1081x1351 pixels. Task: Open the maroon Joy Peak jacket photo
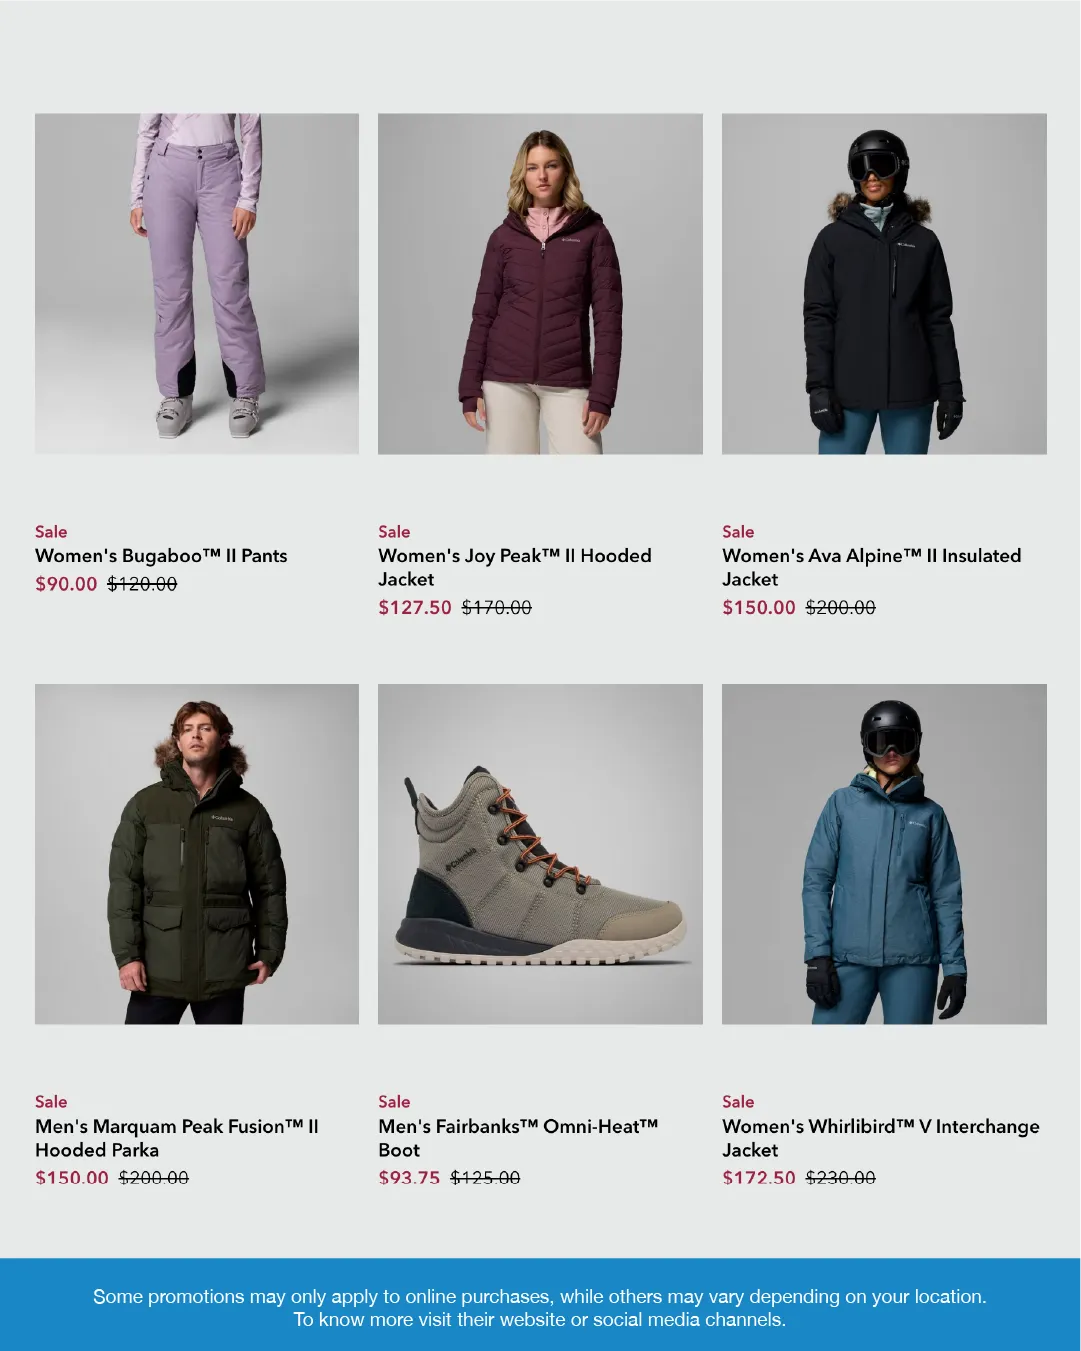[x=540, y=284]
